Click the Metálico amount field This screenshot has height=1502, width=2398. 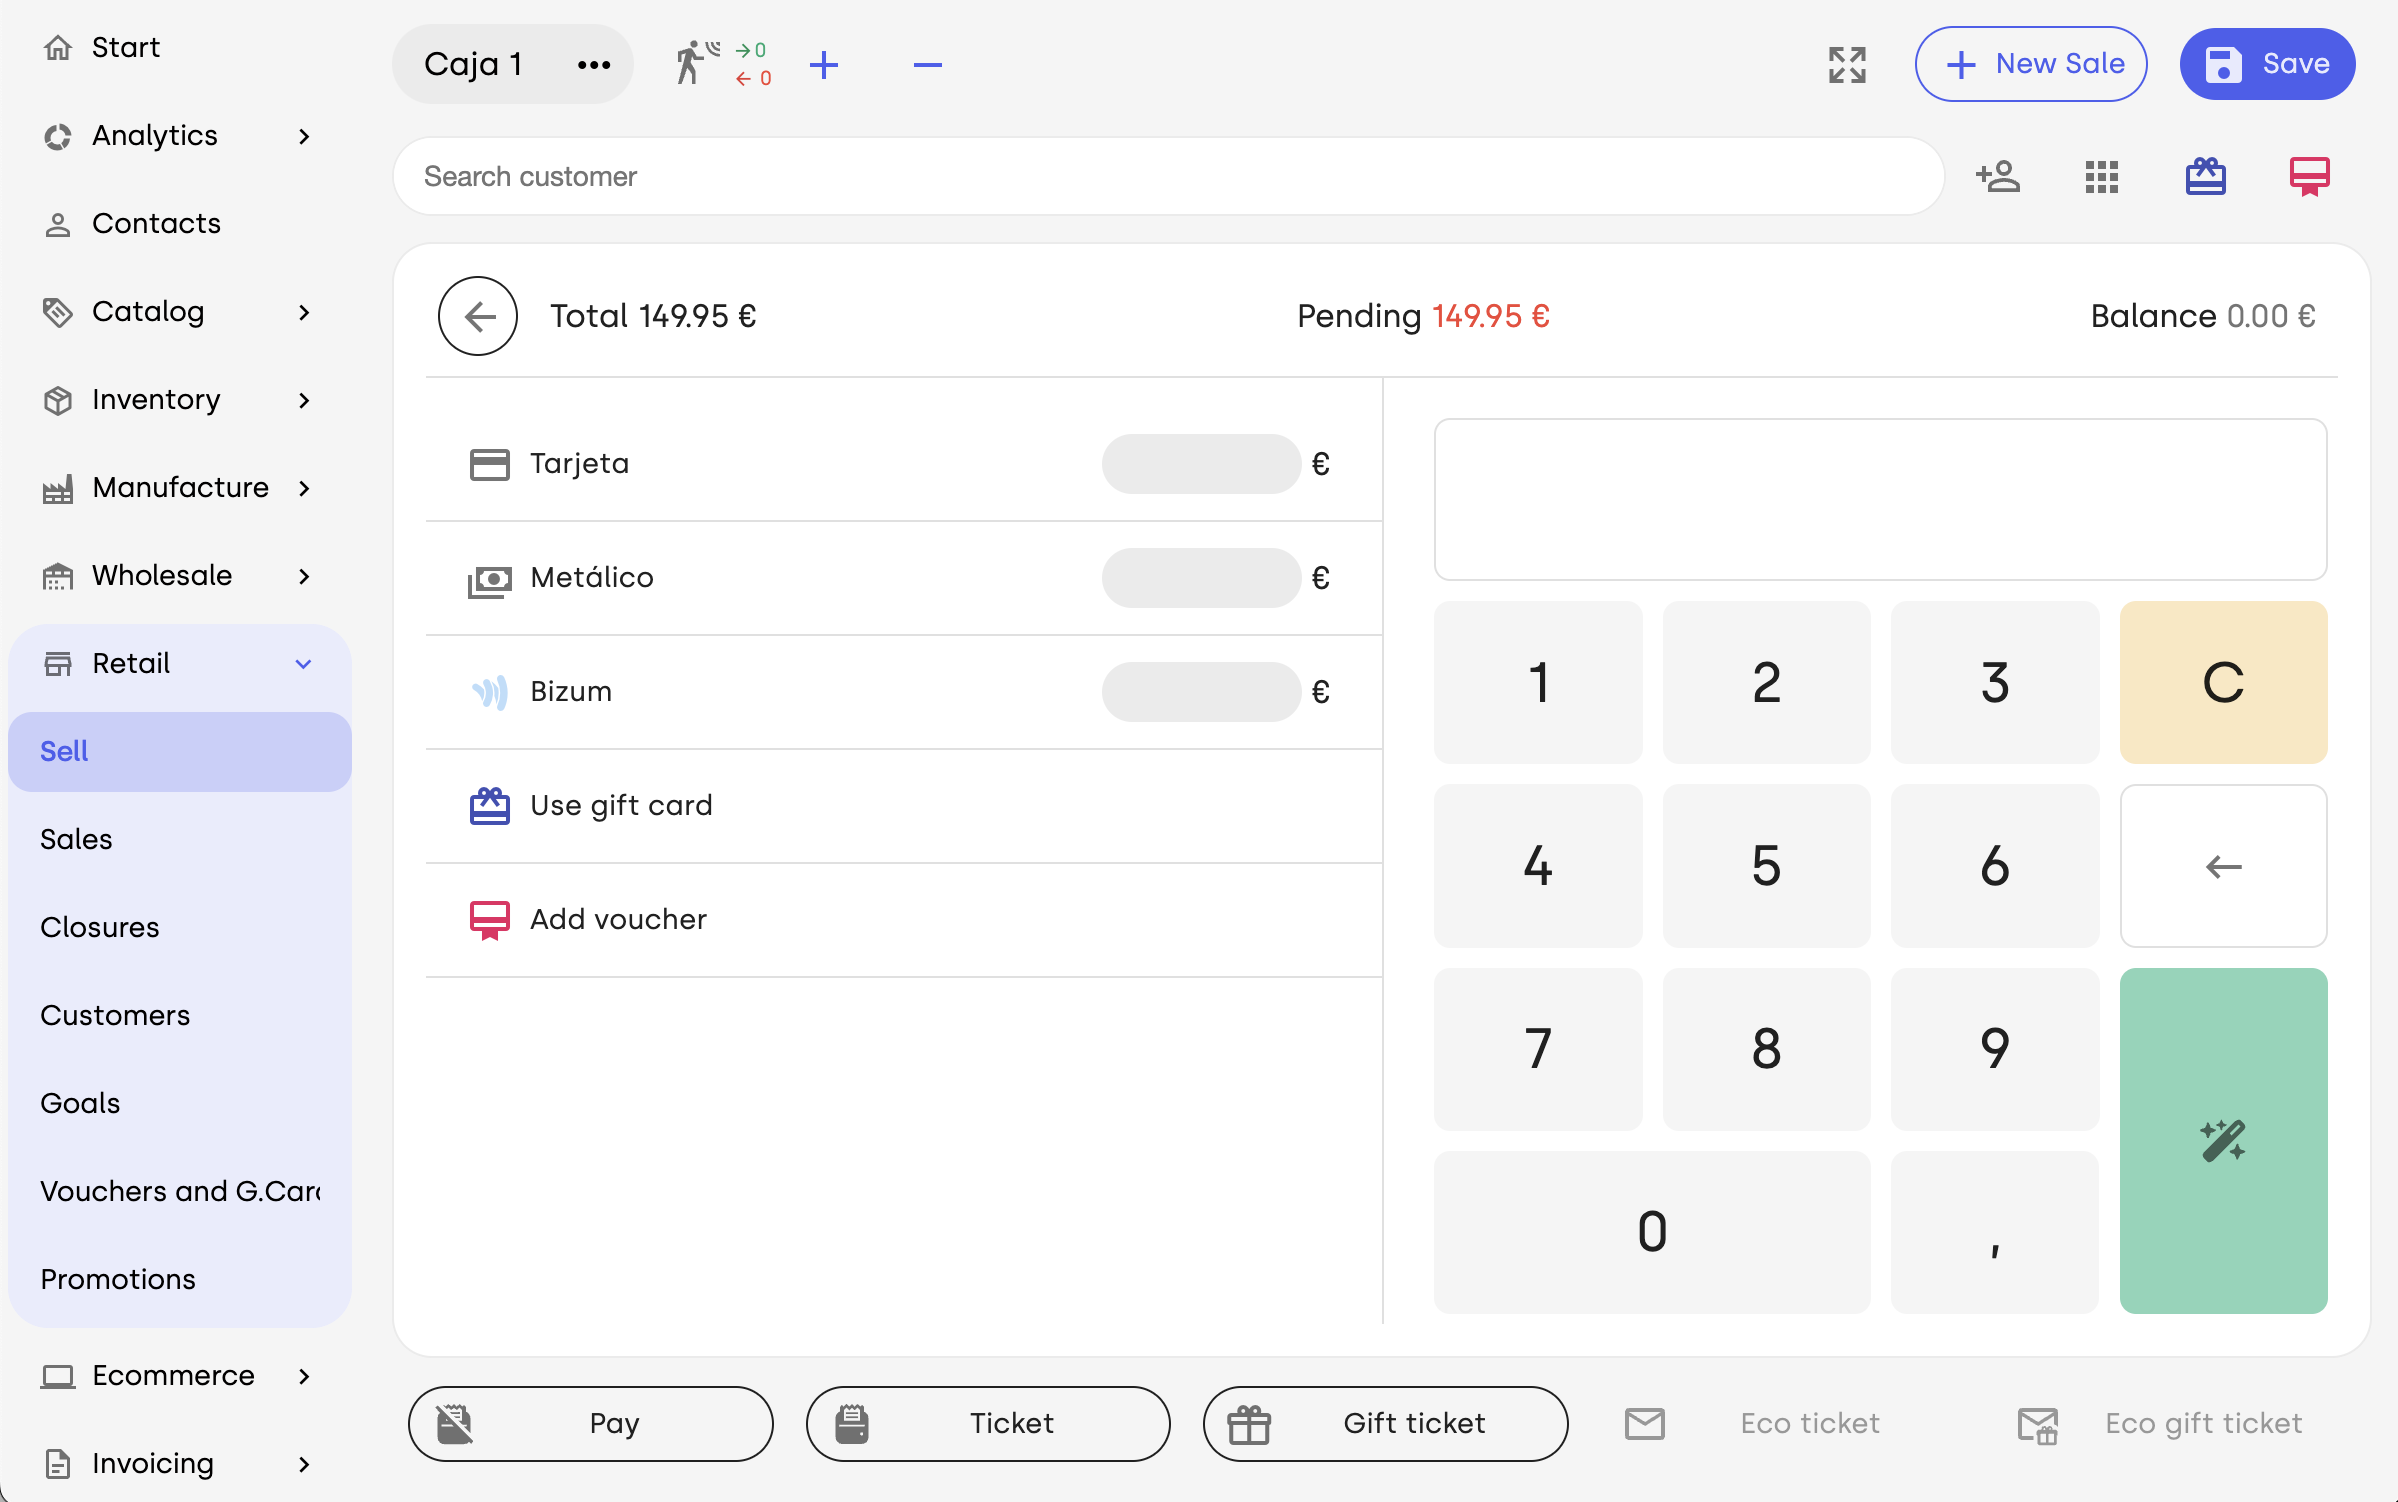(x=1201, y=578)
